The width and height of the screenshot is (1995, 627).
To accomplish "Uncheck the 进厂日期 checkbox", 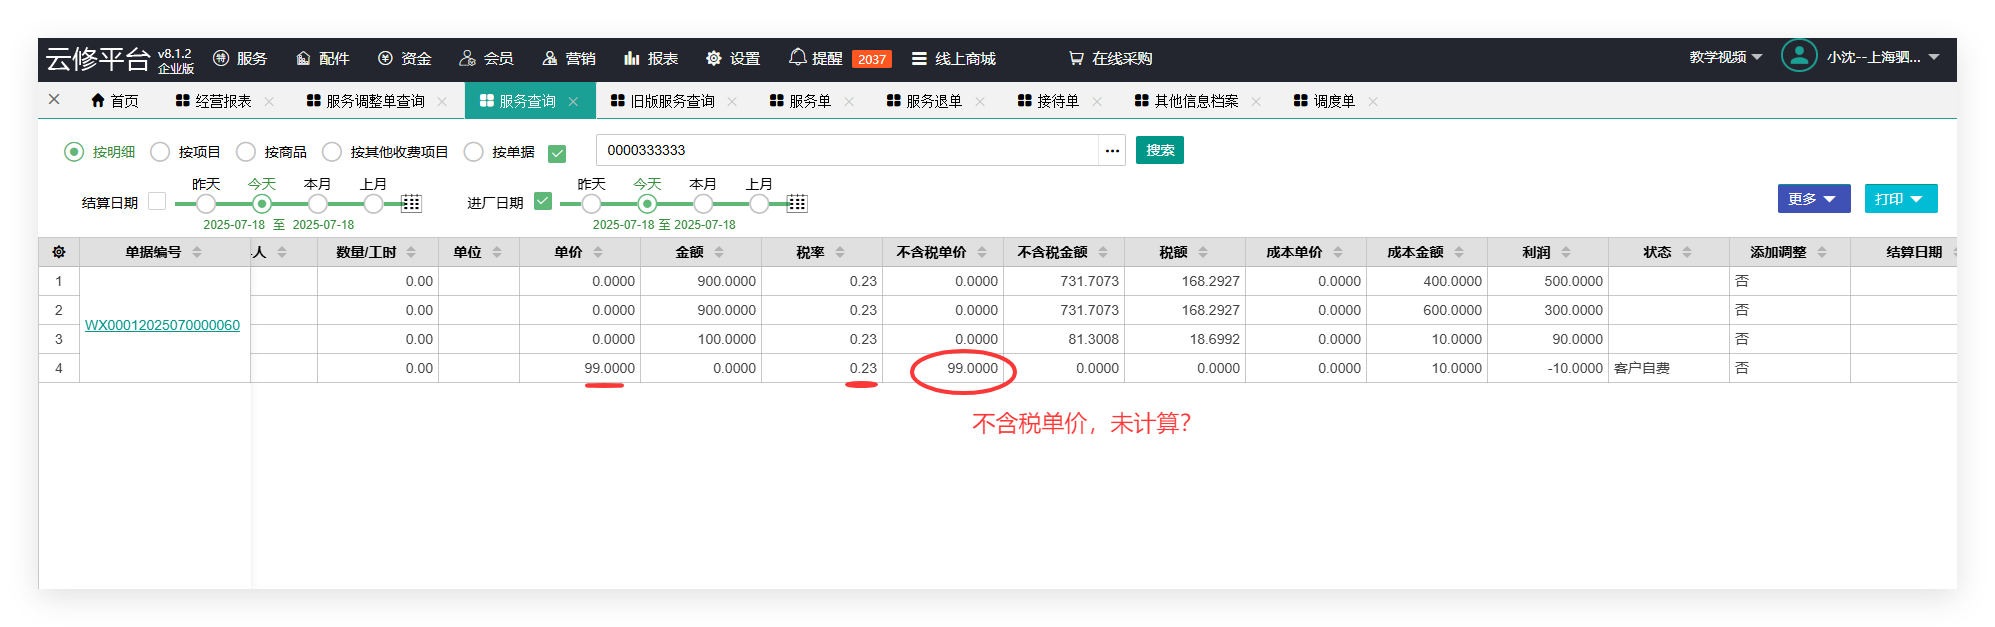I will 543,201.
